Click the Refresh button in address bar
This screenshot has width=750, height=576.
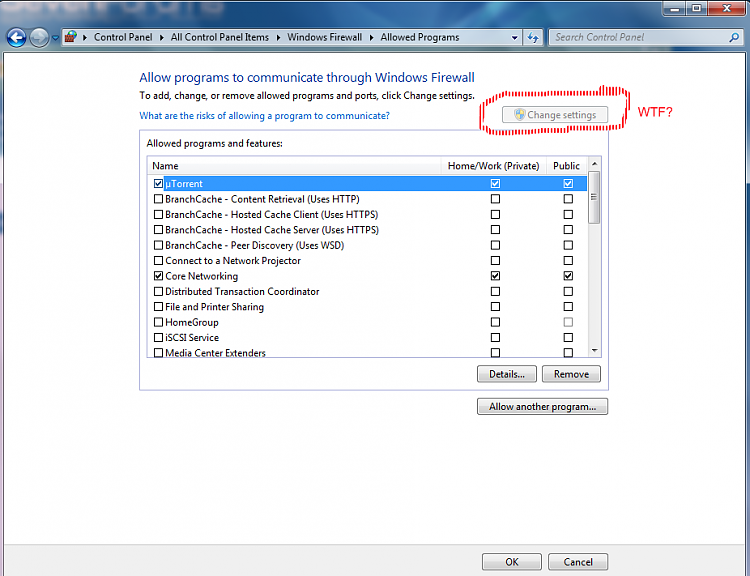pos(533,37)
